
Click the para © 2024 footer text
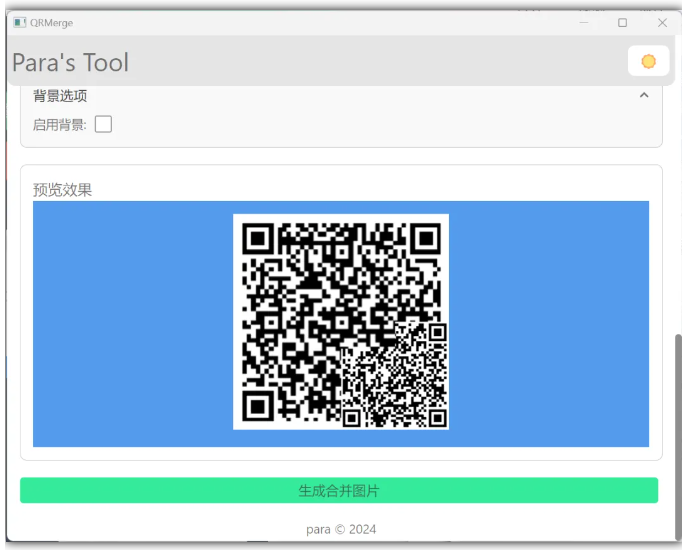(341, 529)
